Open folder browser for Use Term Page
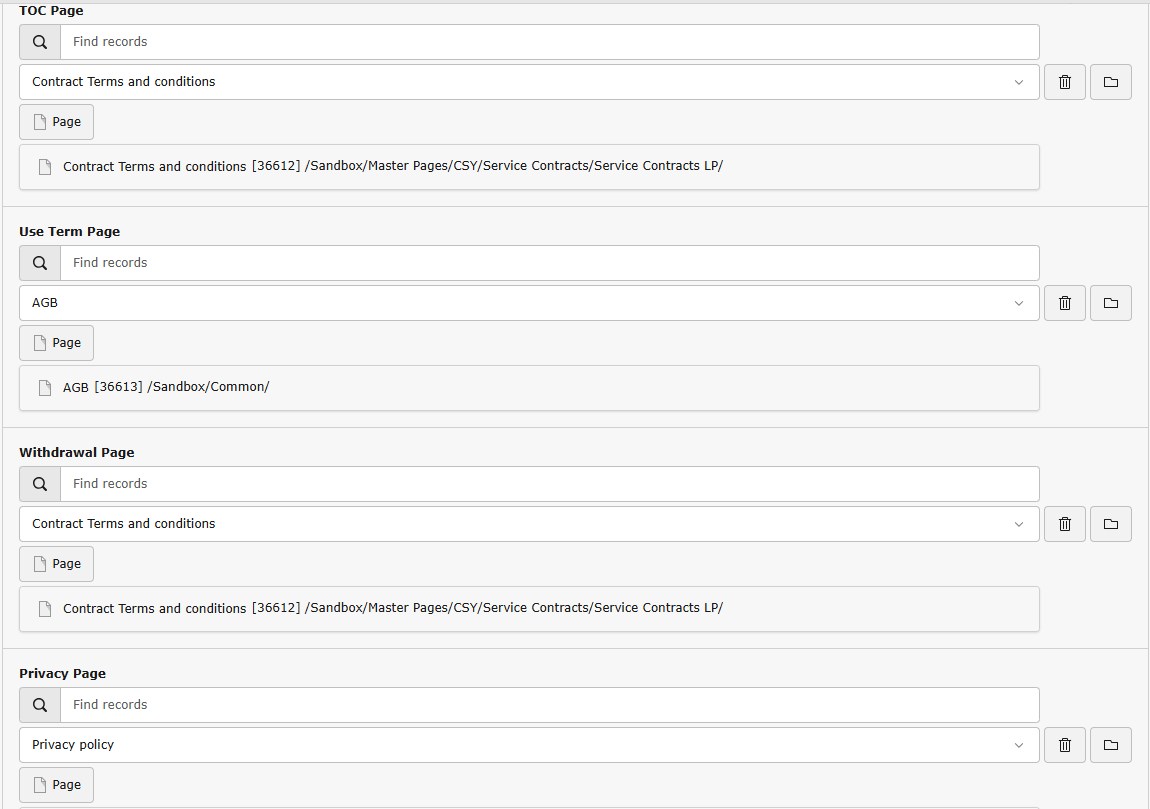Screen dimensions: 1150x809 (1110, 303)
